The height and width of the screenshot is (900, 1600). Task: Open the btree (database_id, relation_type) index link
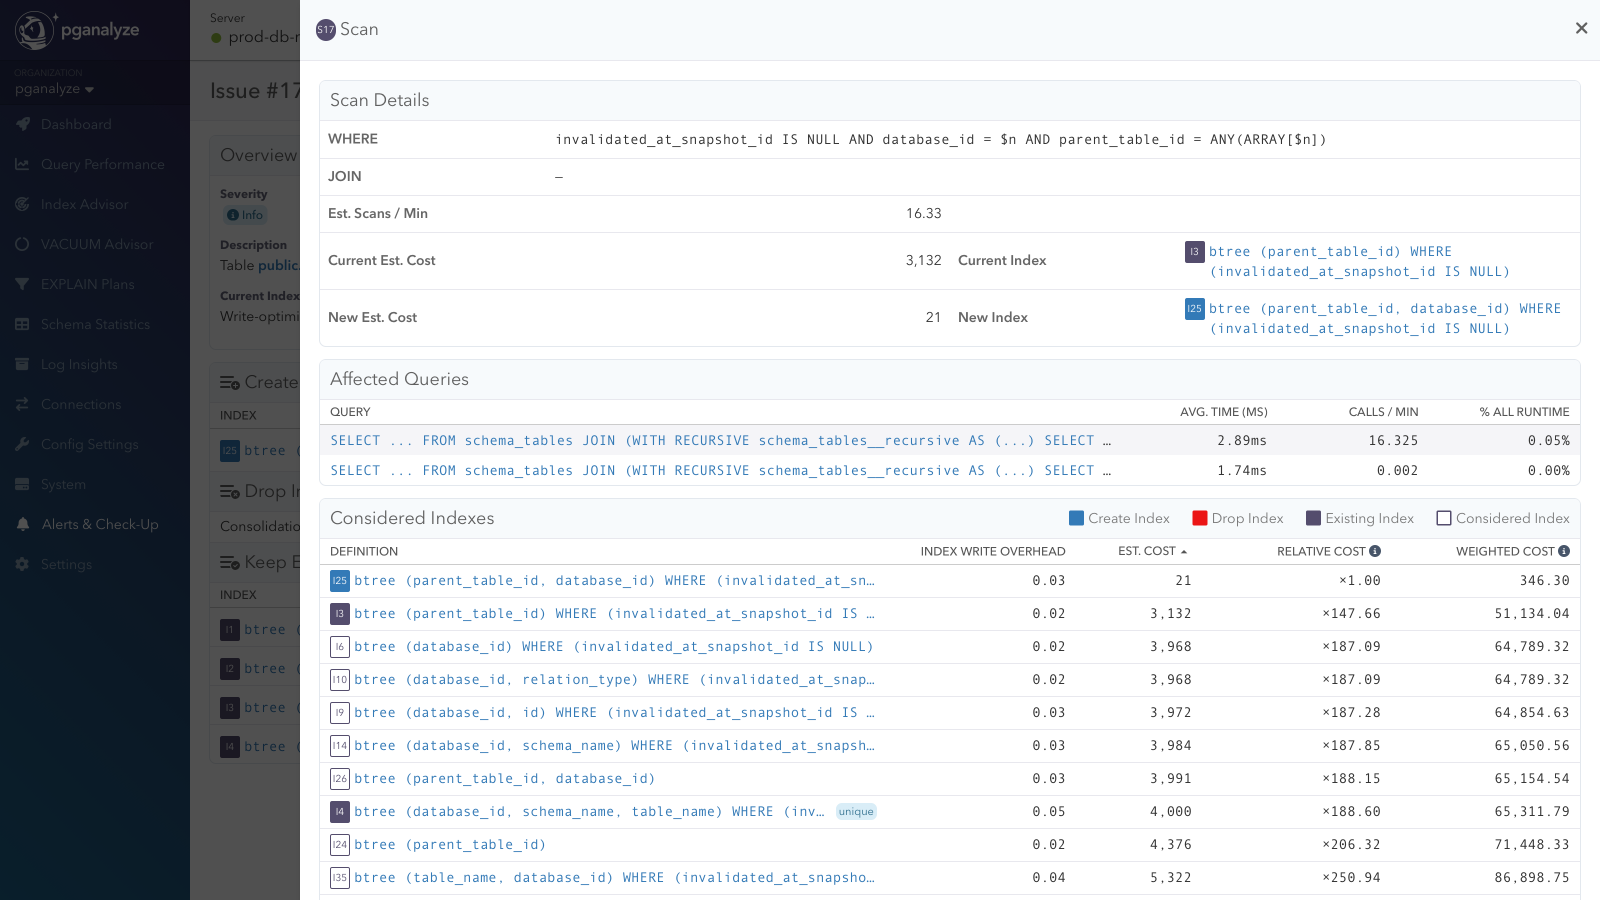(614, 680)
